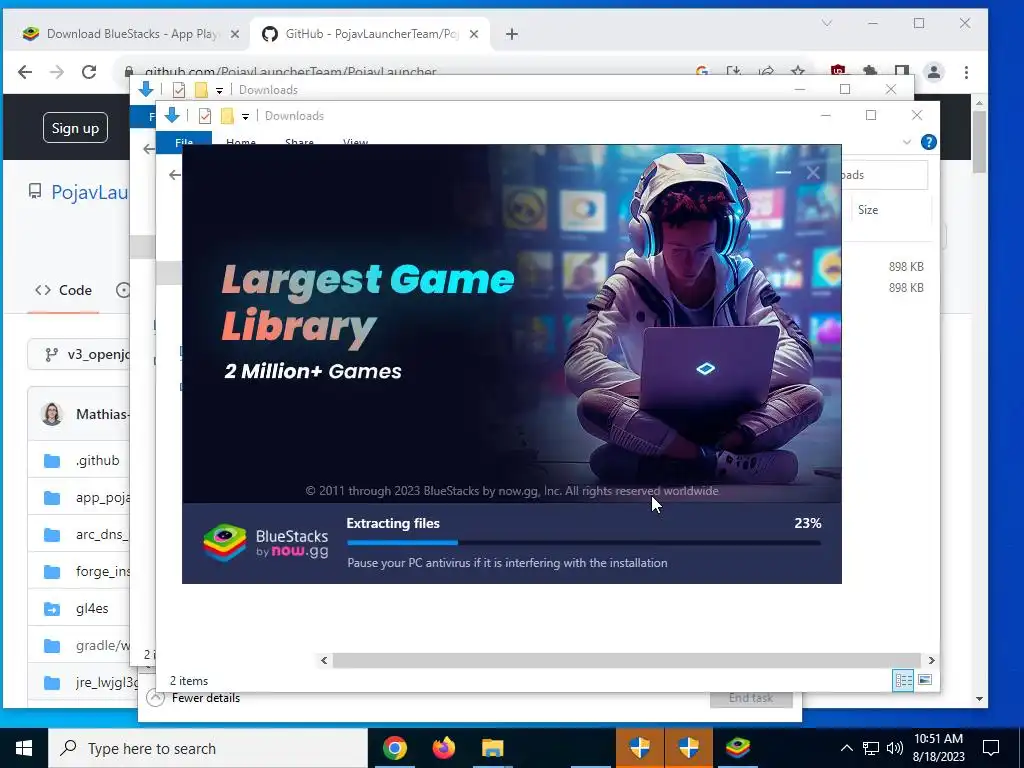Viewport: 1024px width, 768px height.
Task: Open Chrome's tab search chevron
Action: pos(827,24)
